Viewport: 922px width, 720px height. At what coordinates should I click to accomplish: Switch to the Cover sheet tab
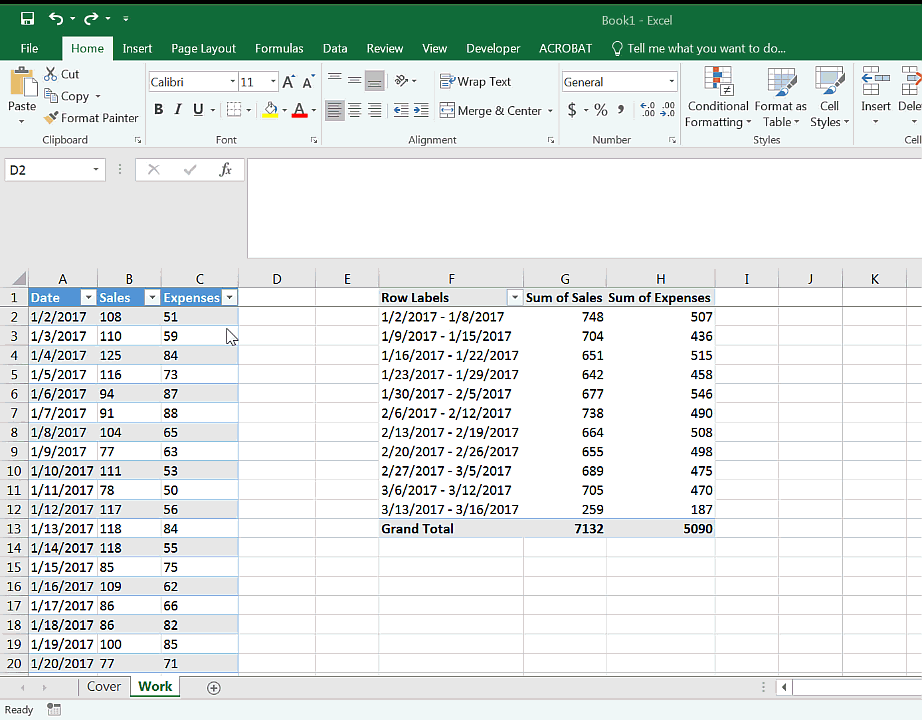[104, 687]
